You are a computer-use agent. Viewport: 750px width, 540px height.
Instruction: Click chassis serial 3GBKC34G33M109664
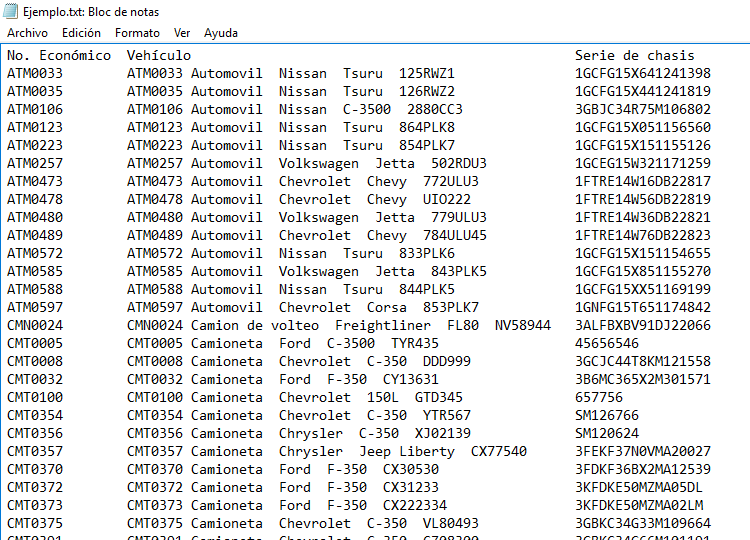[642, 523]
